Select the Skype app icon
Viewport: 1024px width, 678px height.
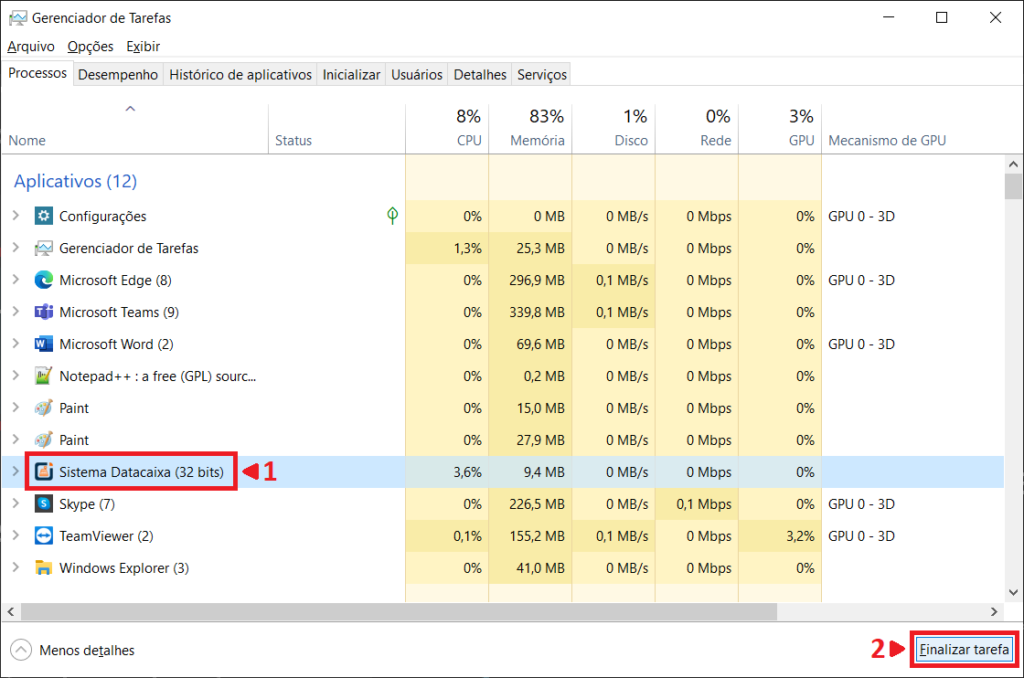pos(43,504)
